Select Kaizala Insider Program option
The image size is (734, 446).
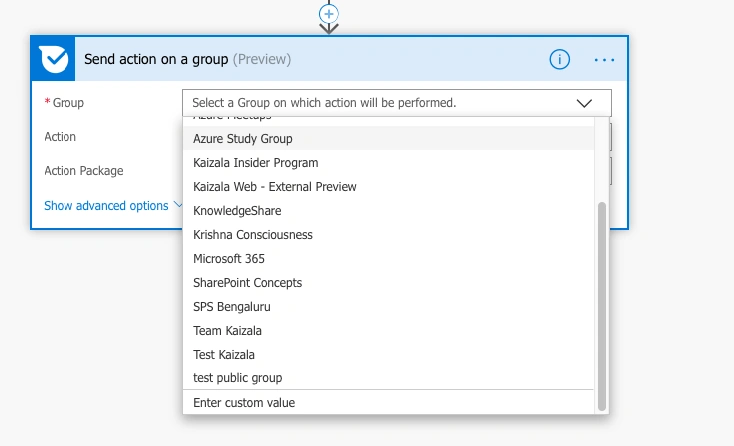tap(389, 162)
